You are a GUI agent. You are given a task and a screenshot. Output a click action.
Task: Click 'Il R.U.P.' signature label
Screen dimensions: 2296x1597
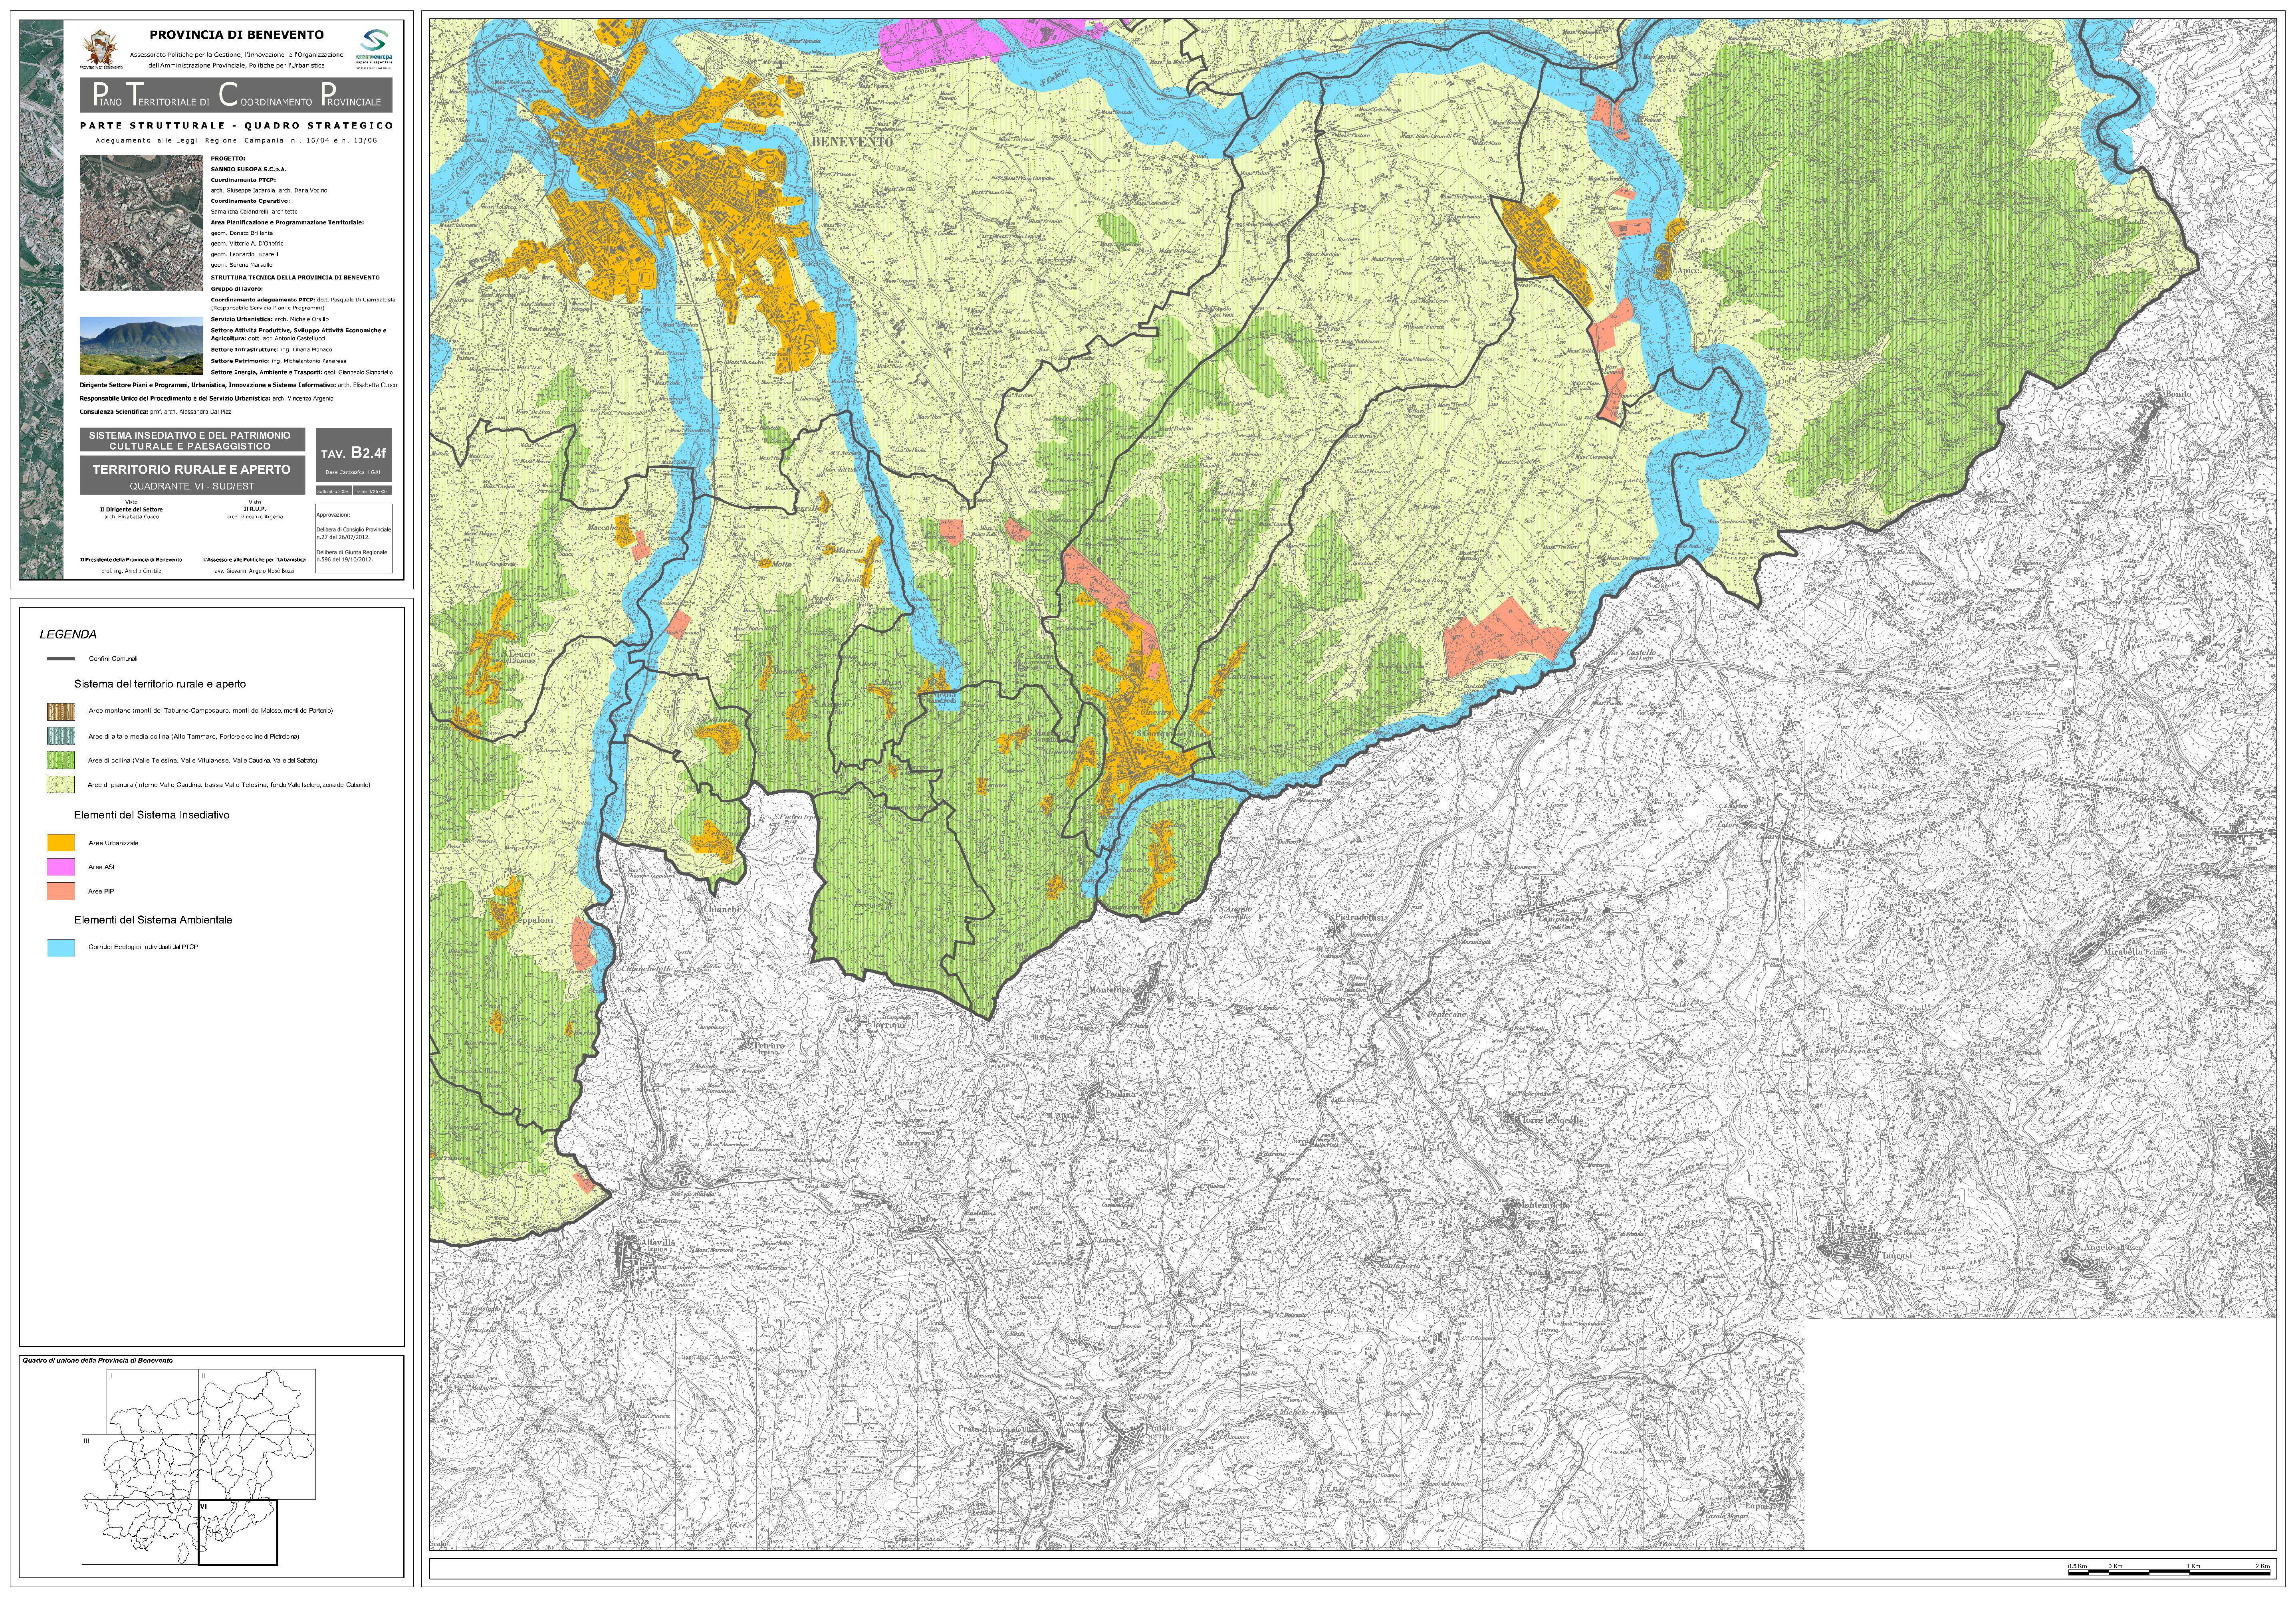click(255, 509)
